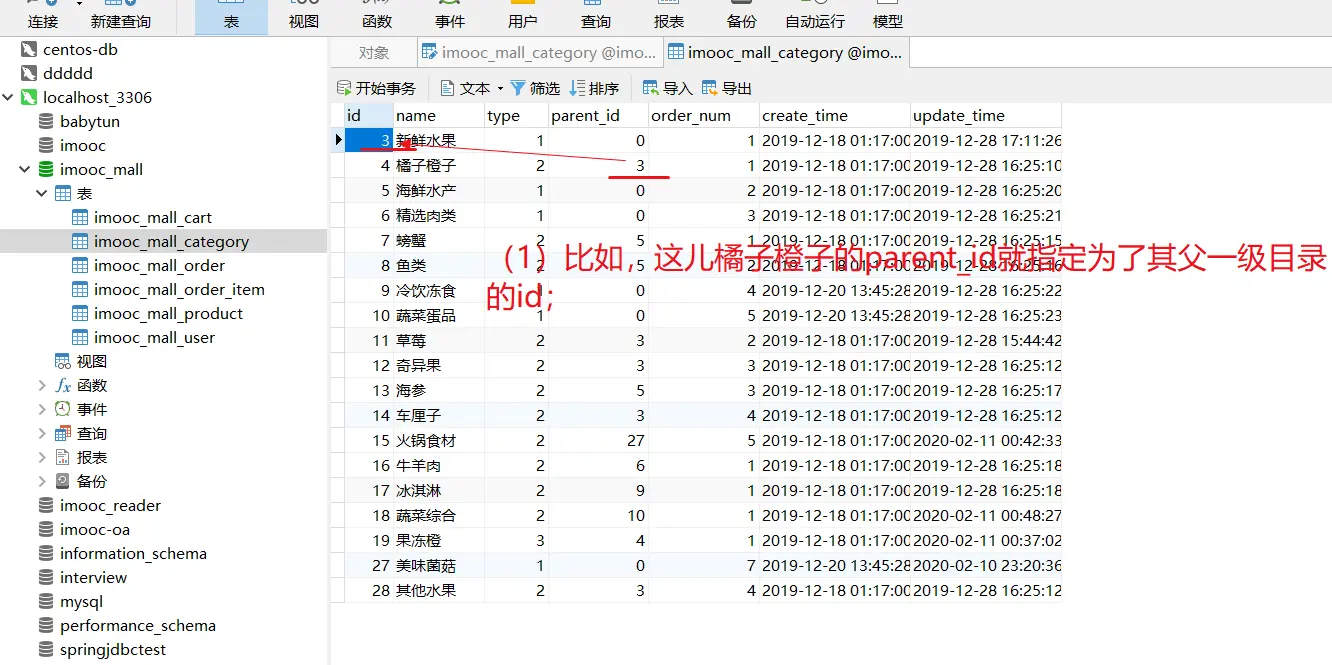Click parent_id value 27 cell
Screen dimensions: 1332x665
598,440
